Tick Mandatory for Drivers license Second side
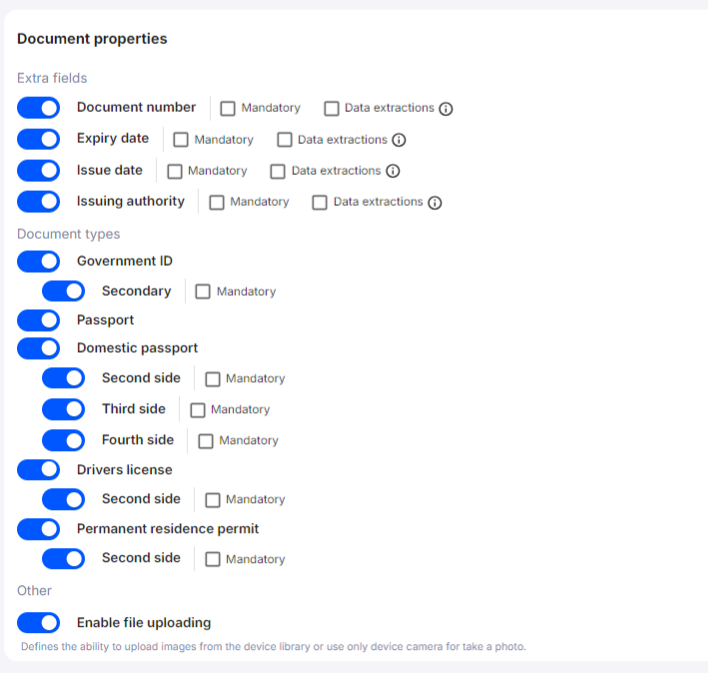708x673 pixels. tap(213, 500)
